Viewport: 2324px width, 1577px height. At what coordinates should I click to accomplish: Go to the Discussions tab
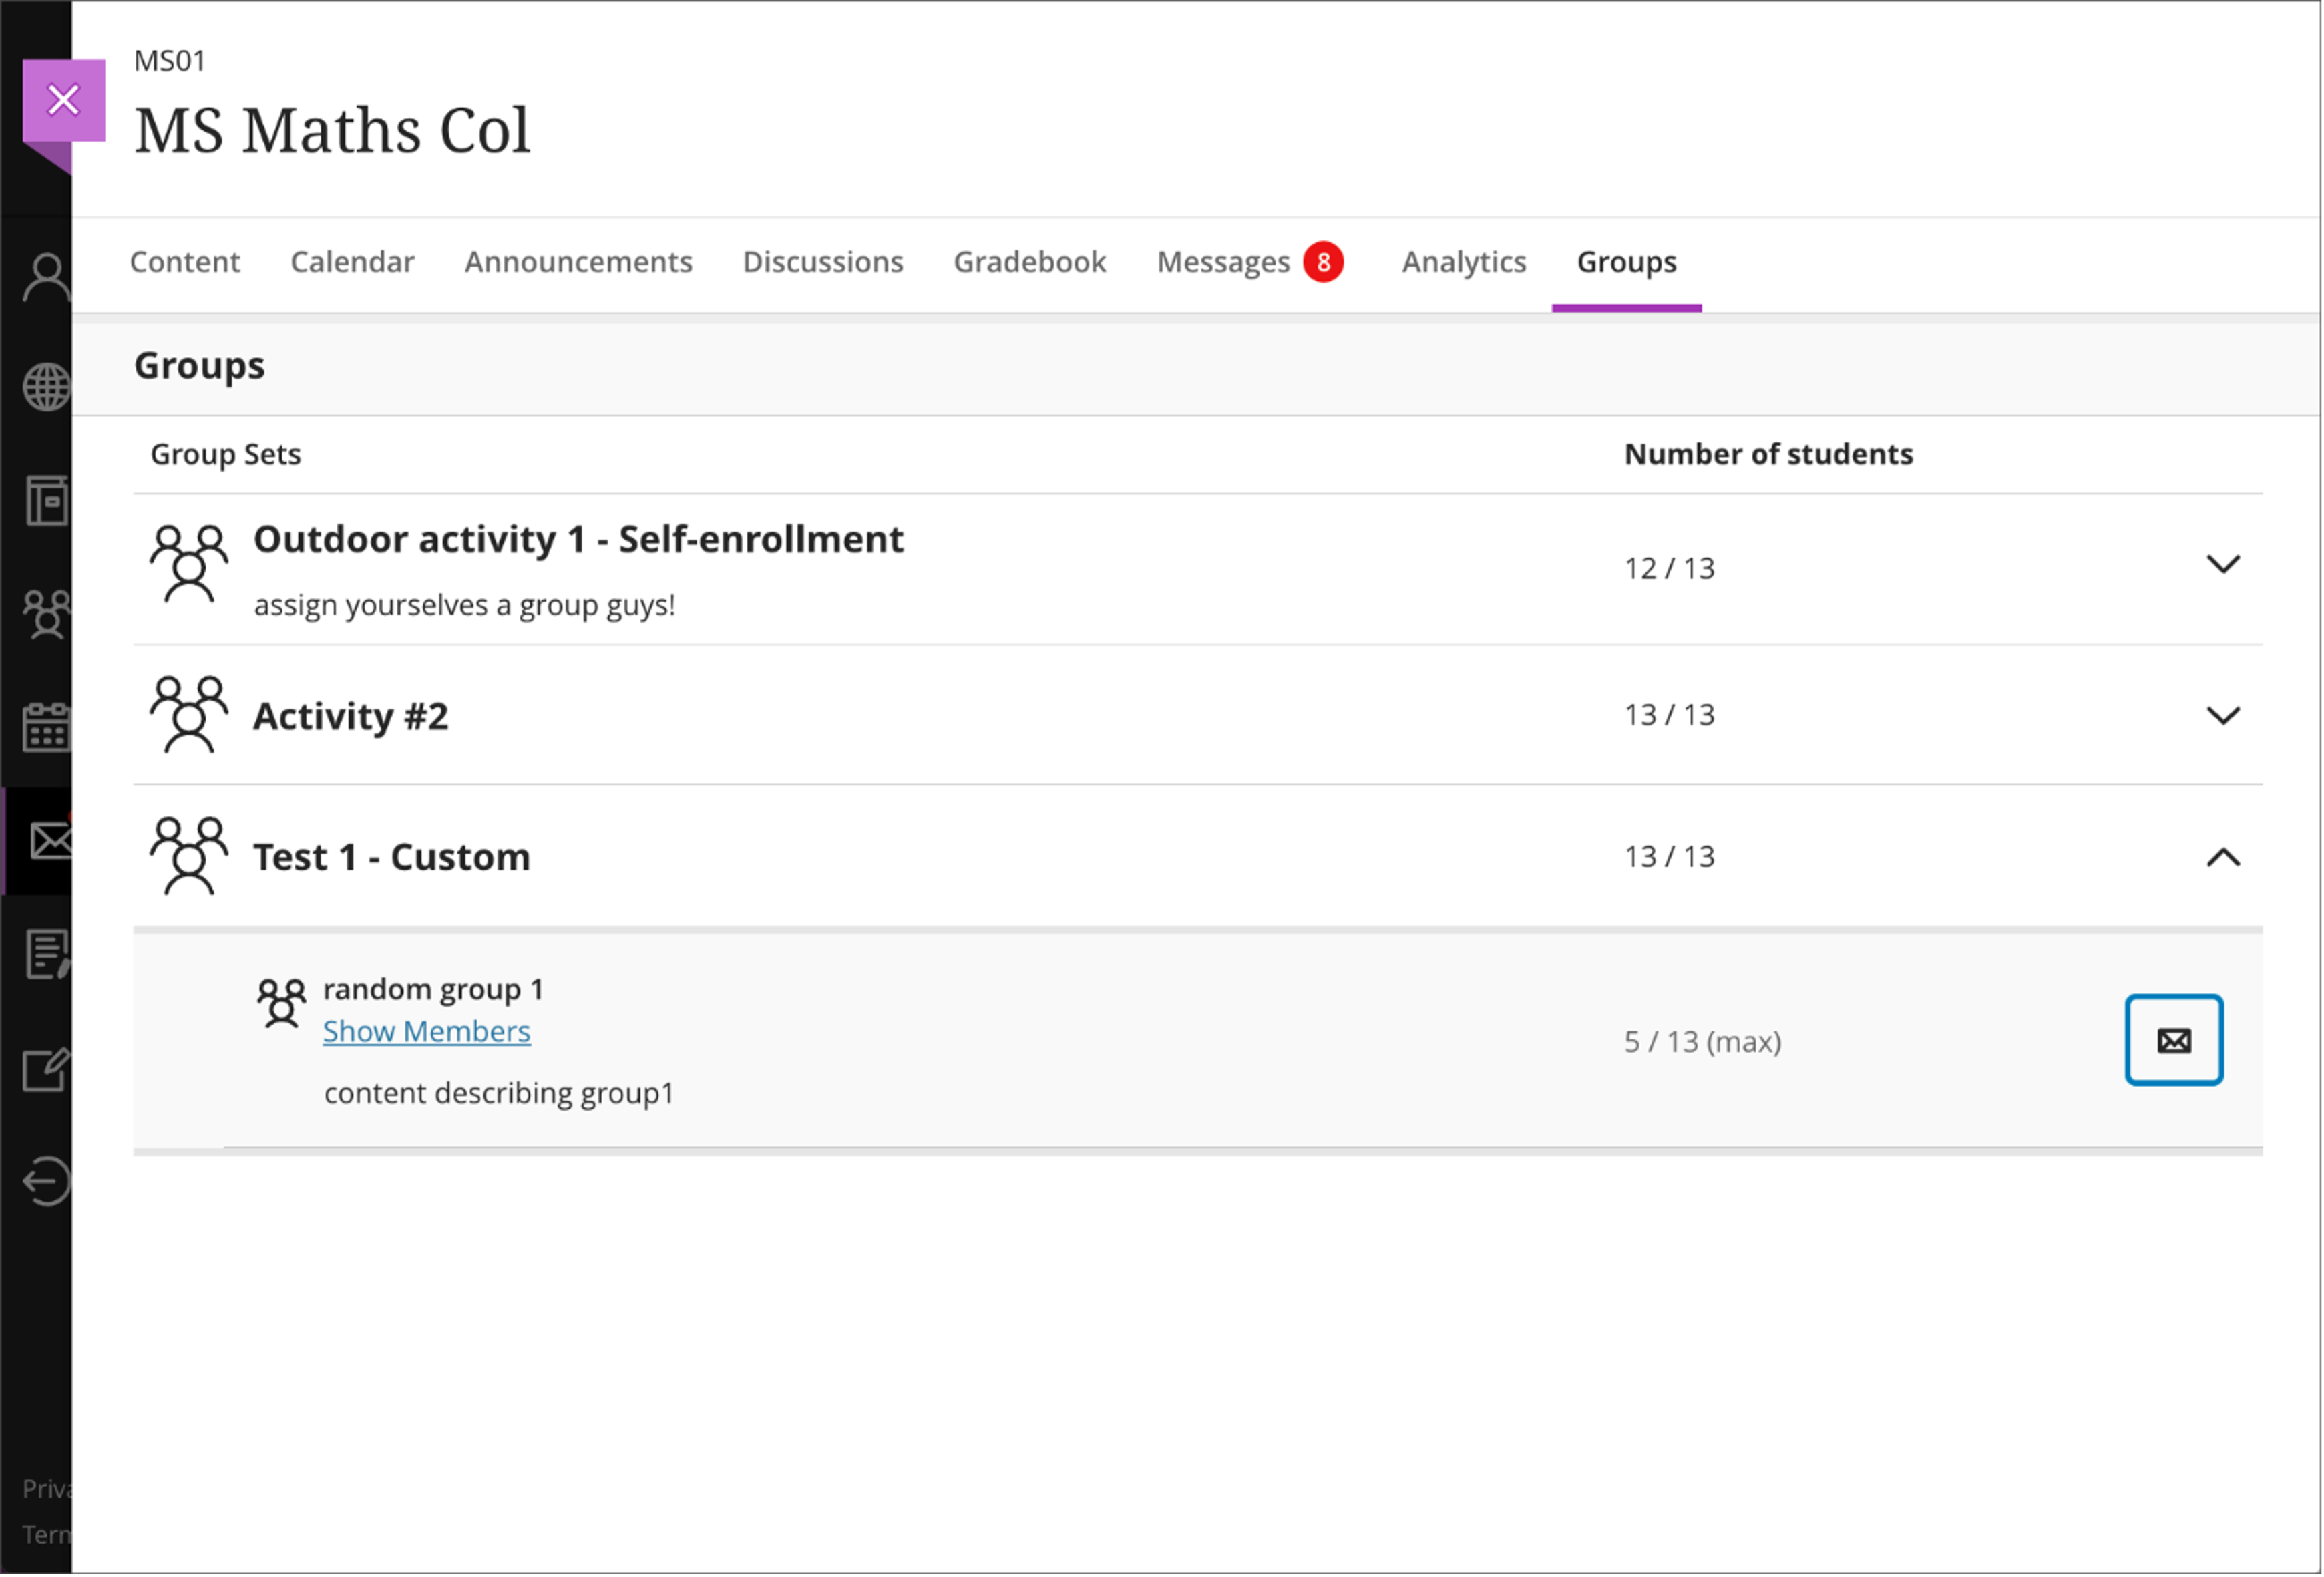(822, 262)
